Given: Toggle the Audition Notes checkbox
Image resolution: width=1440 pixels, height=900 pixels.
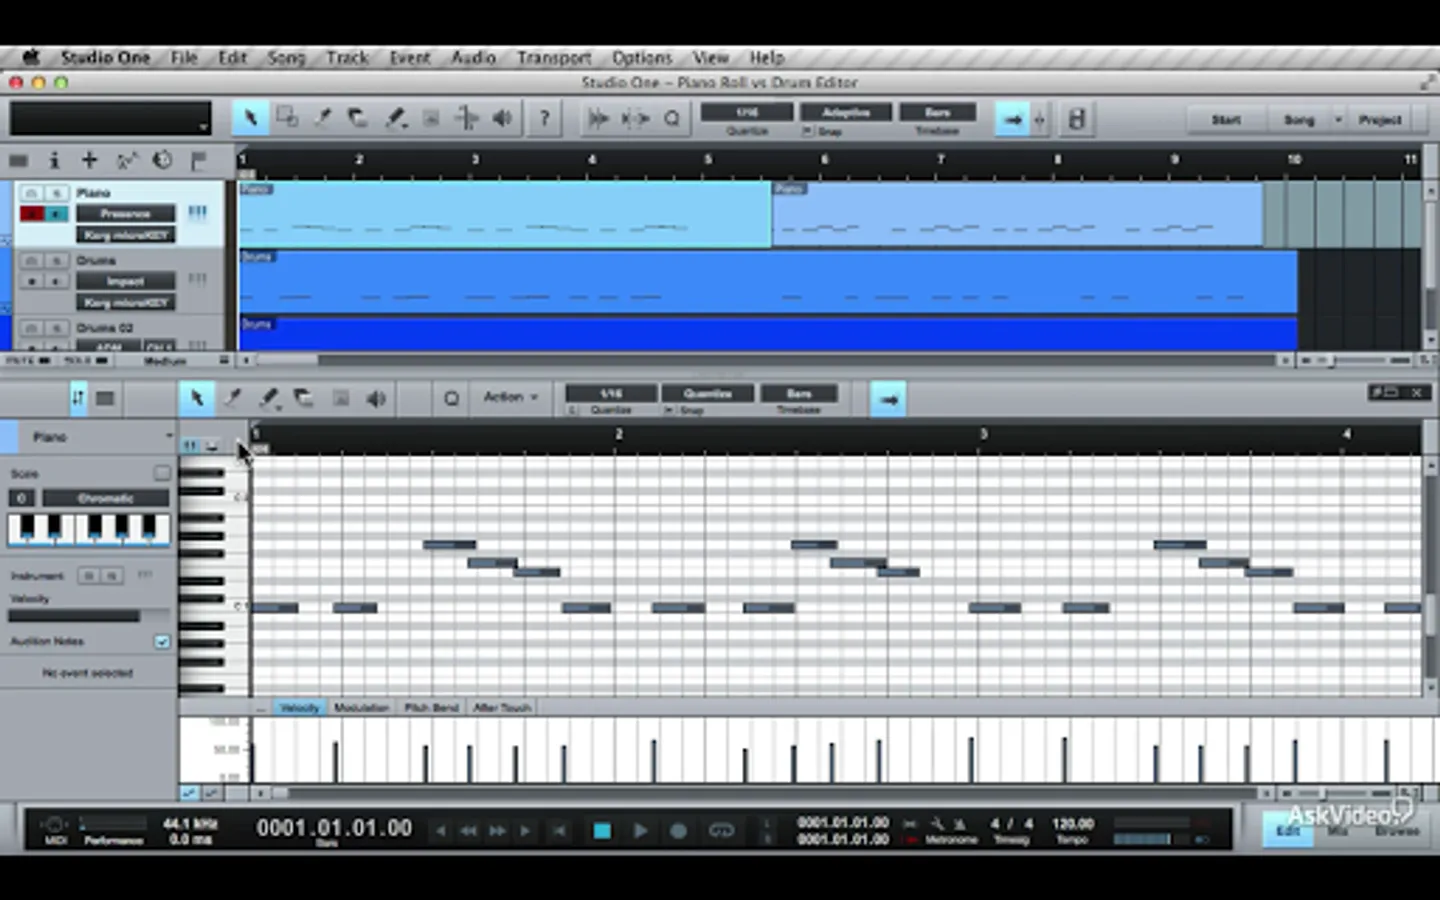Looking at the screenshot, I should [162, 641].
